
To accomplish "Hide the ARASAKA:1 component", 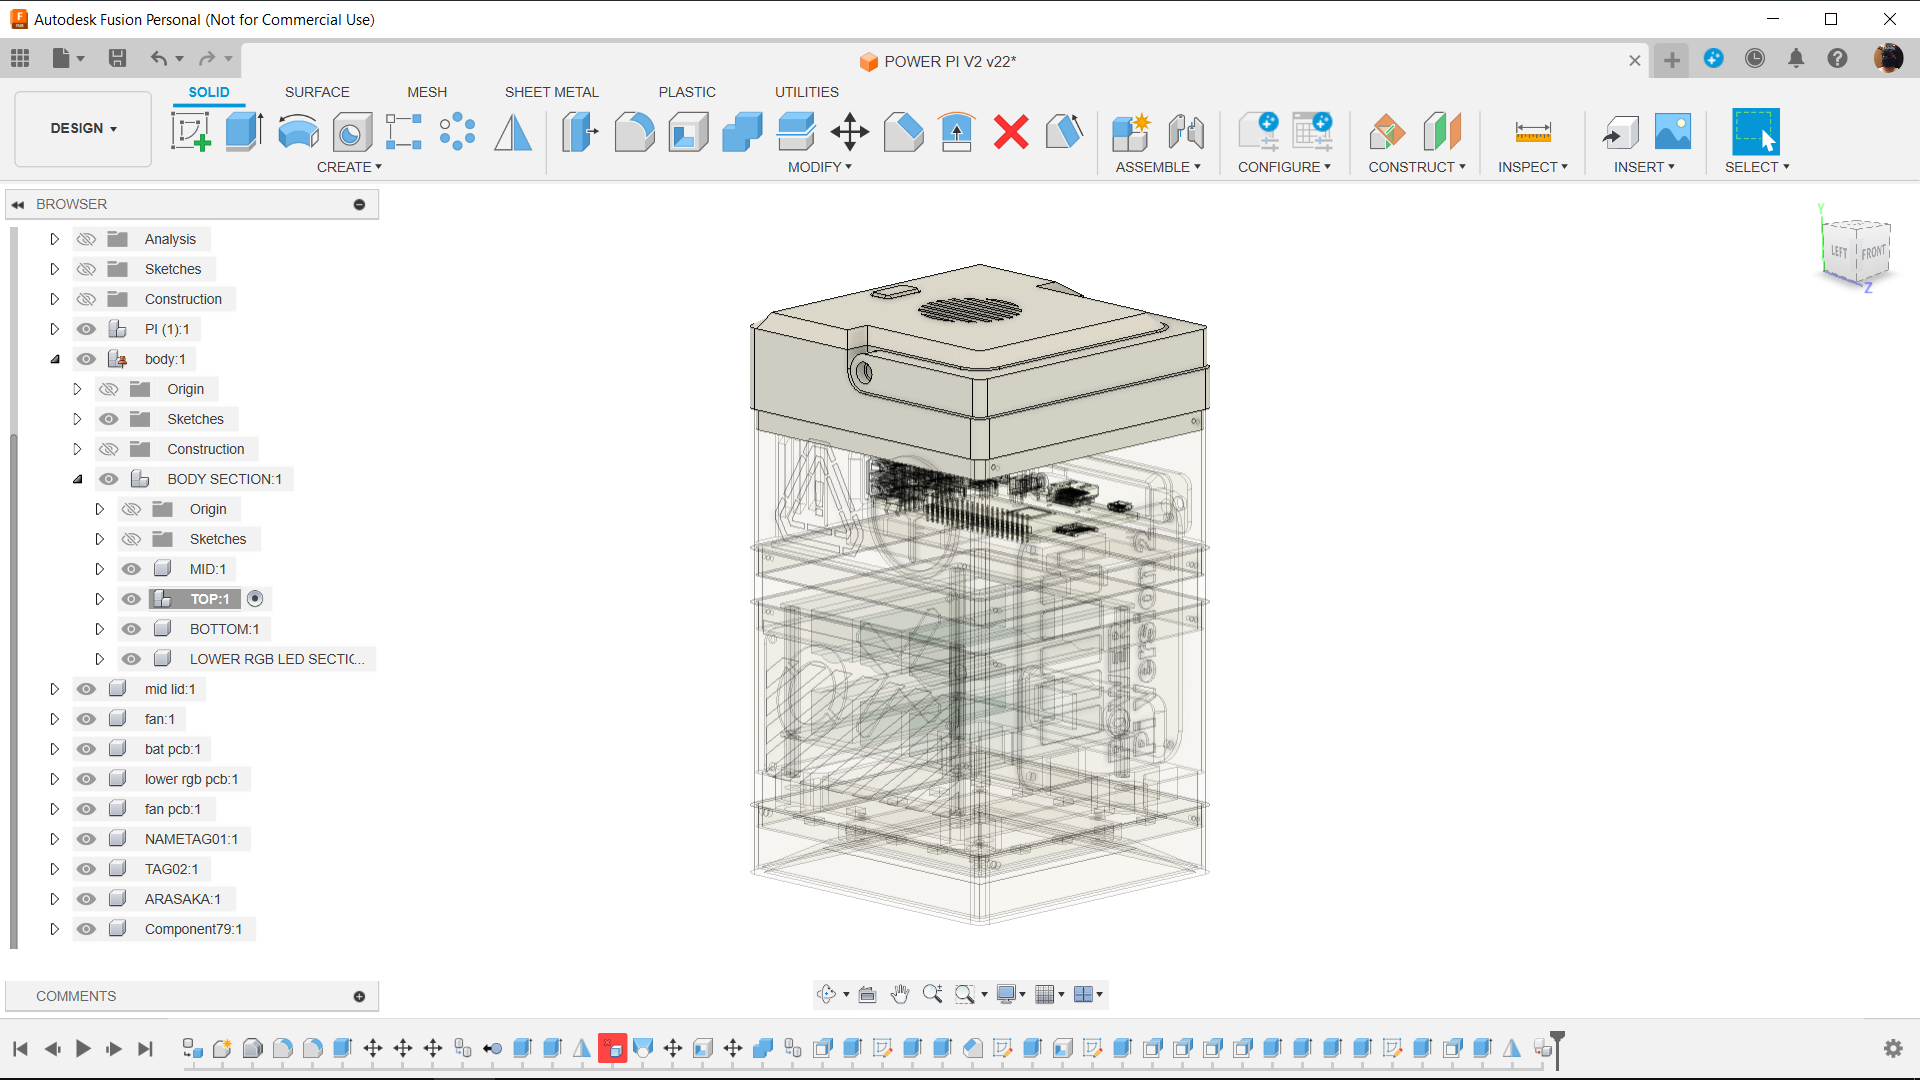I will pyautogui.click(x=87, y=899).
